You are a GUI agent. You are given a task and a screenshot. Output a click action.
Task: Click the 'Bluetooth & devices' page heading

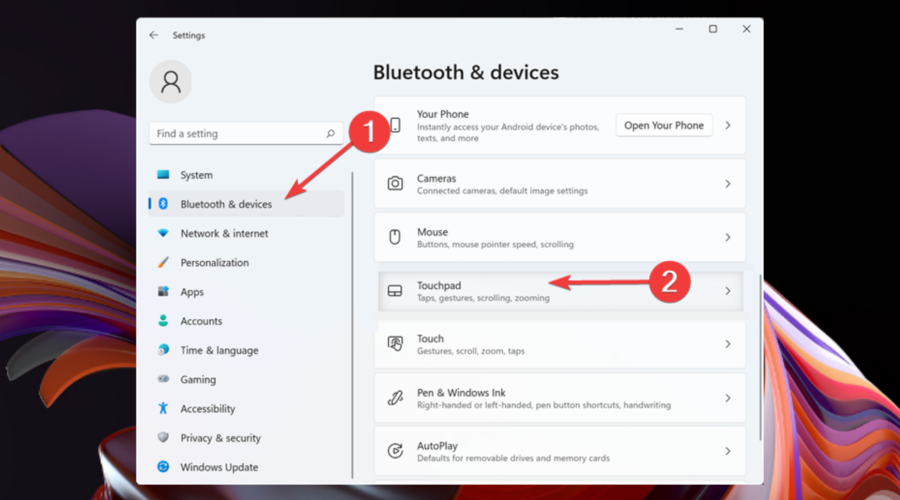click(465, 72)
